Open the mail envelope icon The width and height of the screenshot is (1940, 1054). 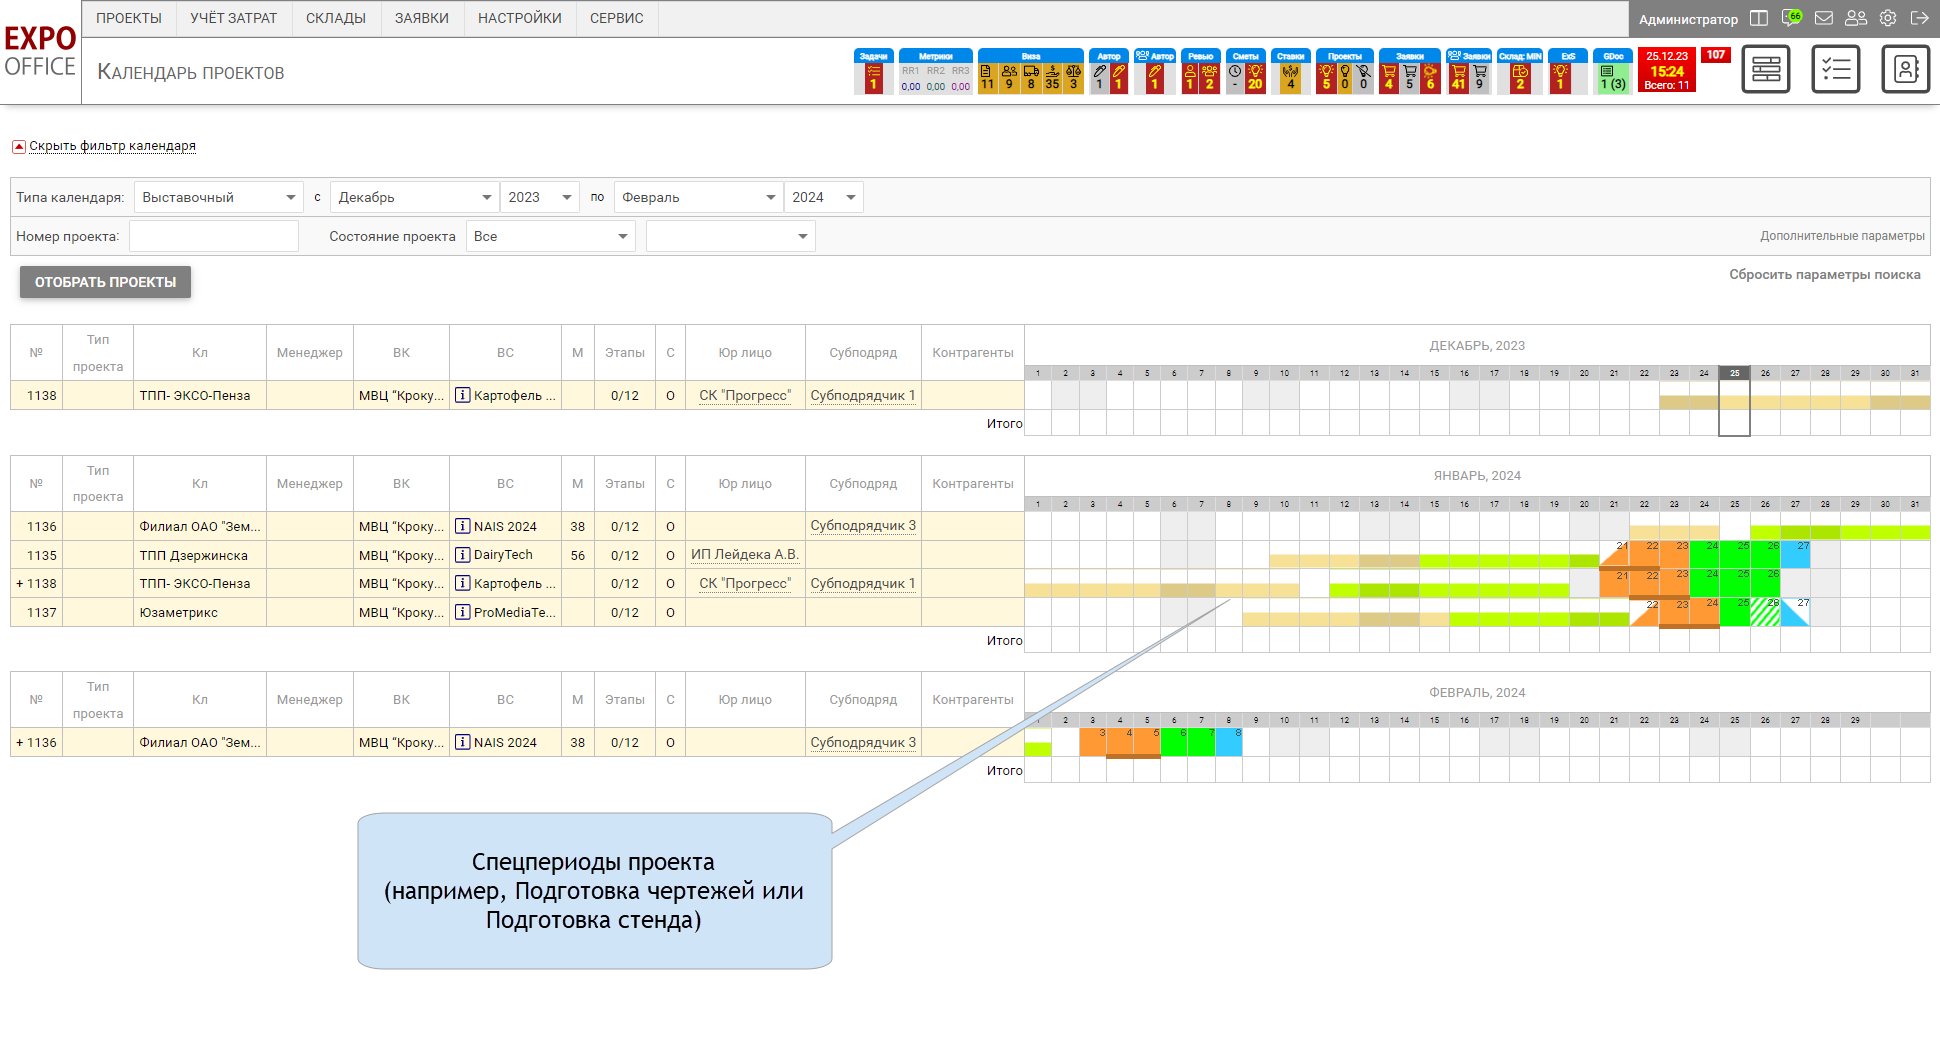[x=1824, y=18]
